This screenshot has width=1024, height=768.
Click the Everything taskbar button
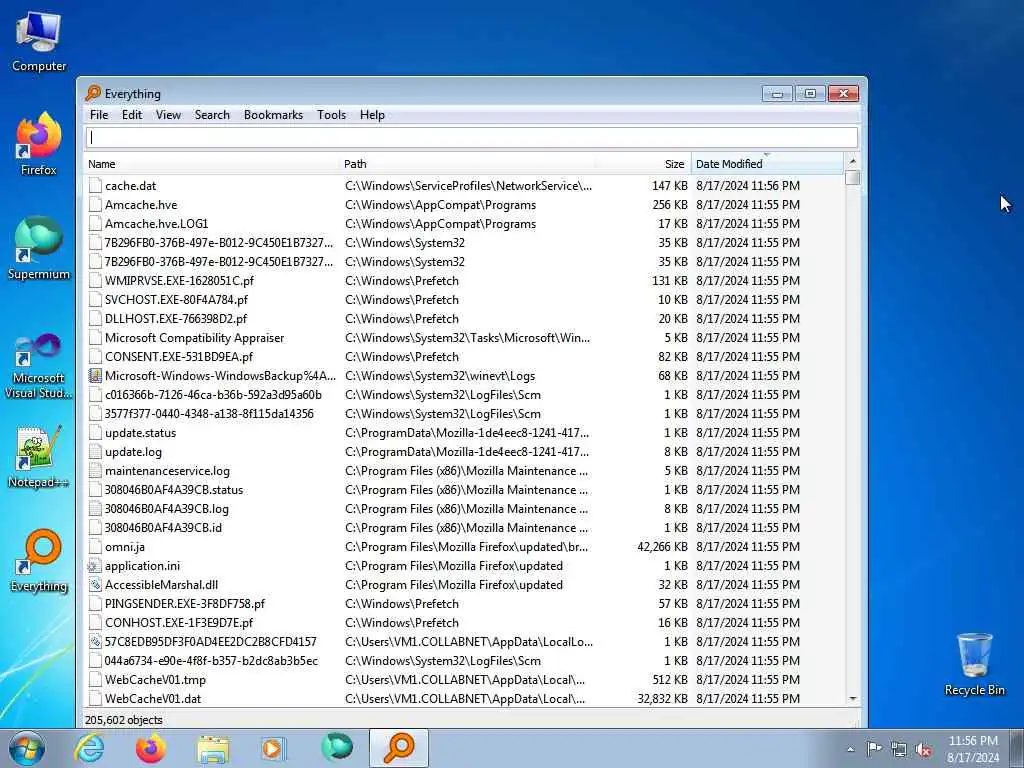click(x=399, y=748)
